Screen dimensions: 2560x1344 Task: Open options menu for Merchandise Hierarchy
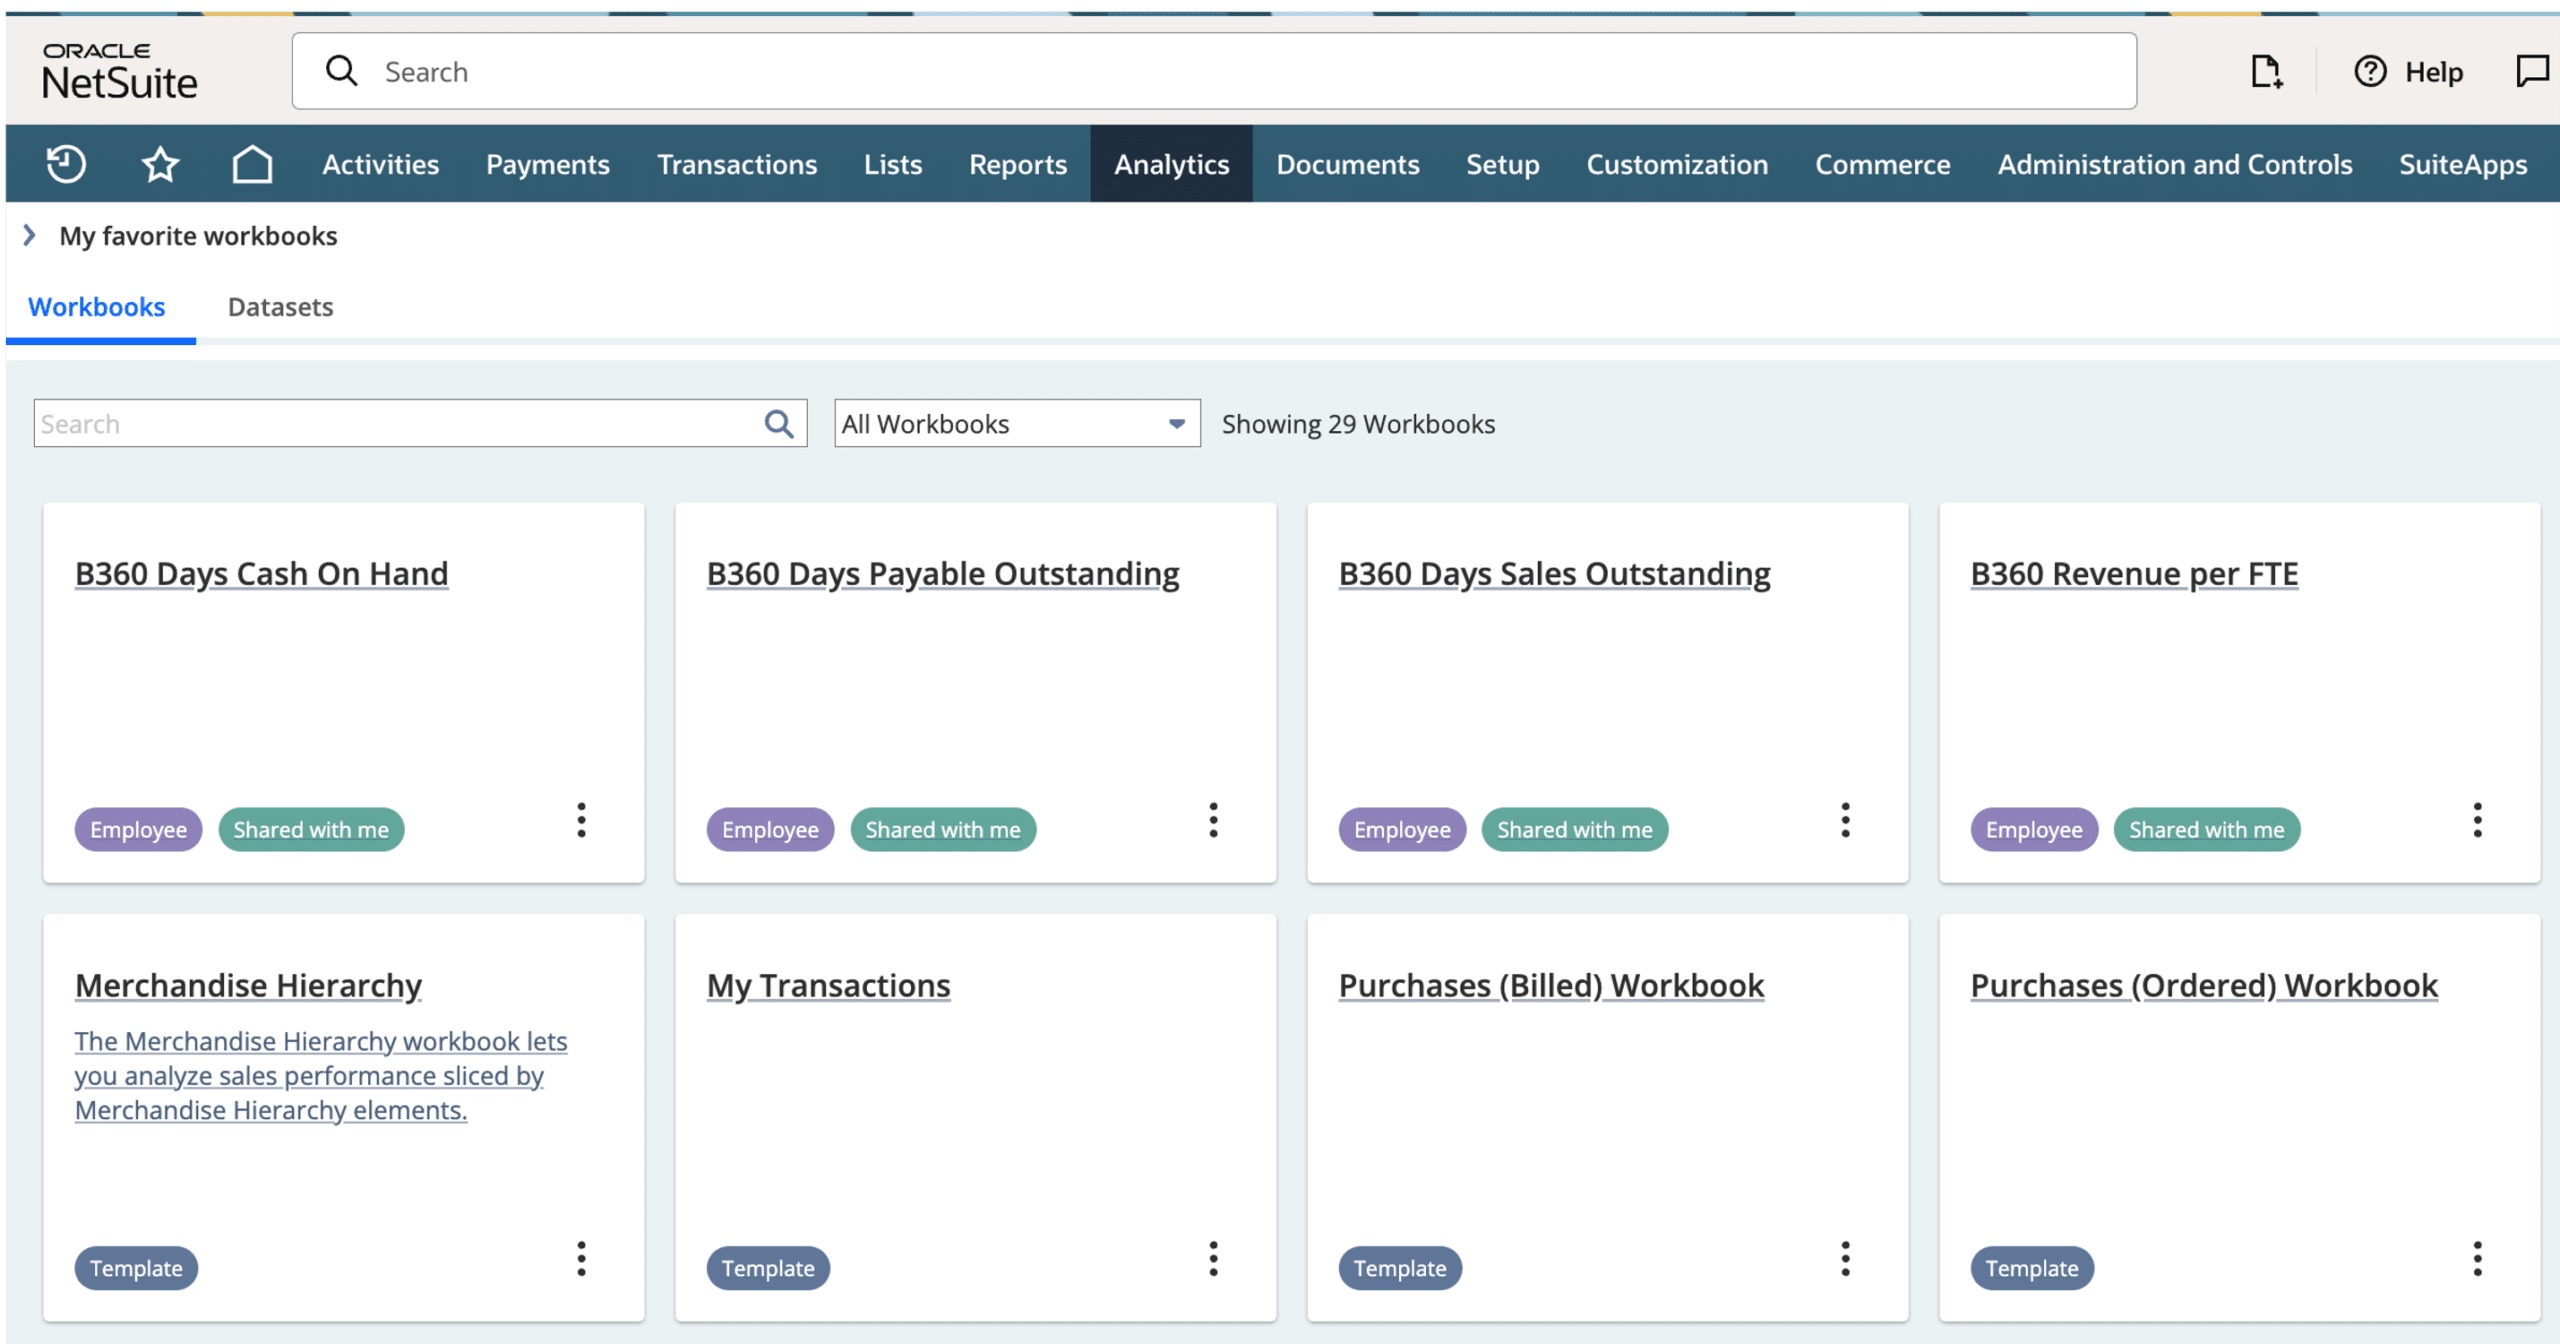coord(581,1259)
